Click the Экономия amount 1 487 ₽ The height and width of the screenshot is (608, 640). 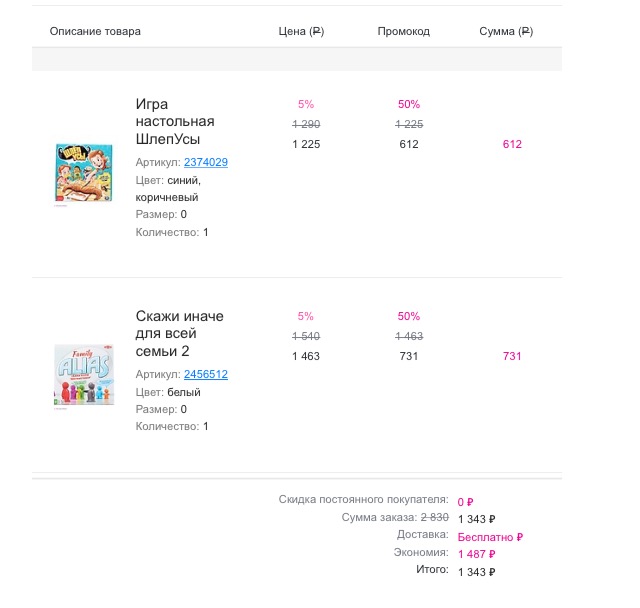click(x=477, y=554)
